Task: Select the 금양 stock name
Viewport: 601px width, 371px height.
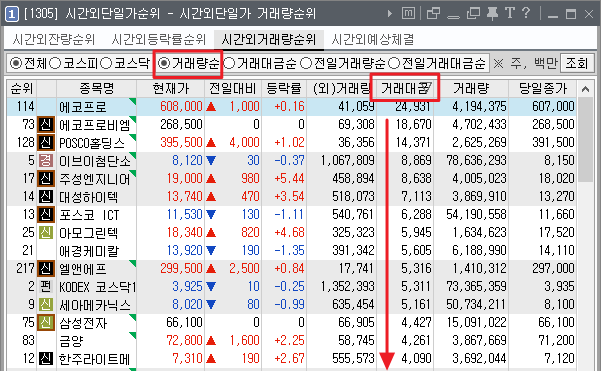Action: (x=71, y=341)
